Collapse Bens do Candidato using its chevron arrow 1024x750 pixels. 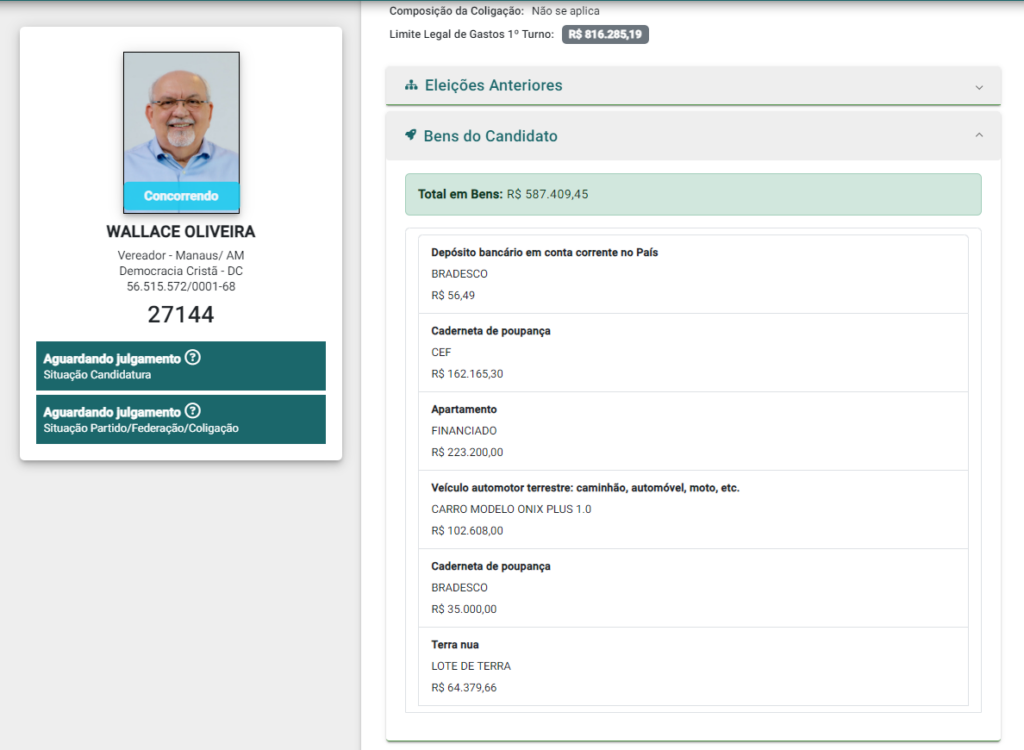pyautogui.click(x=979, y=135)
